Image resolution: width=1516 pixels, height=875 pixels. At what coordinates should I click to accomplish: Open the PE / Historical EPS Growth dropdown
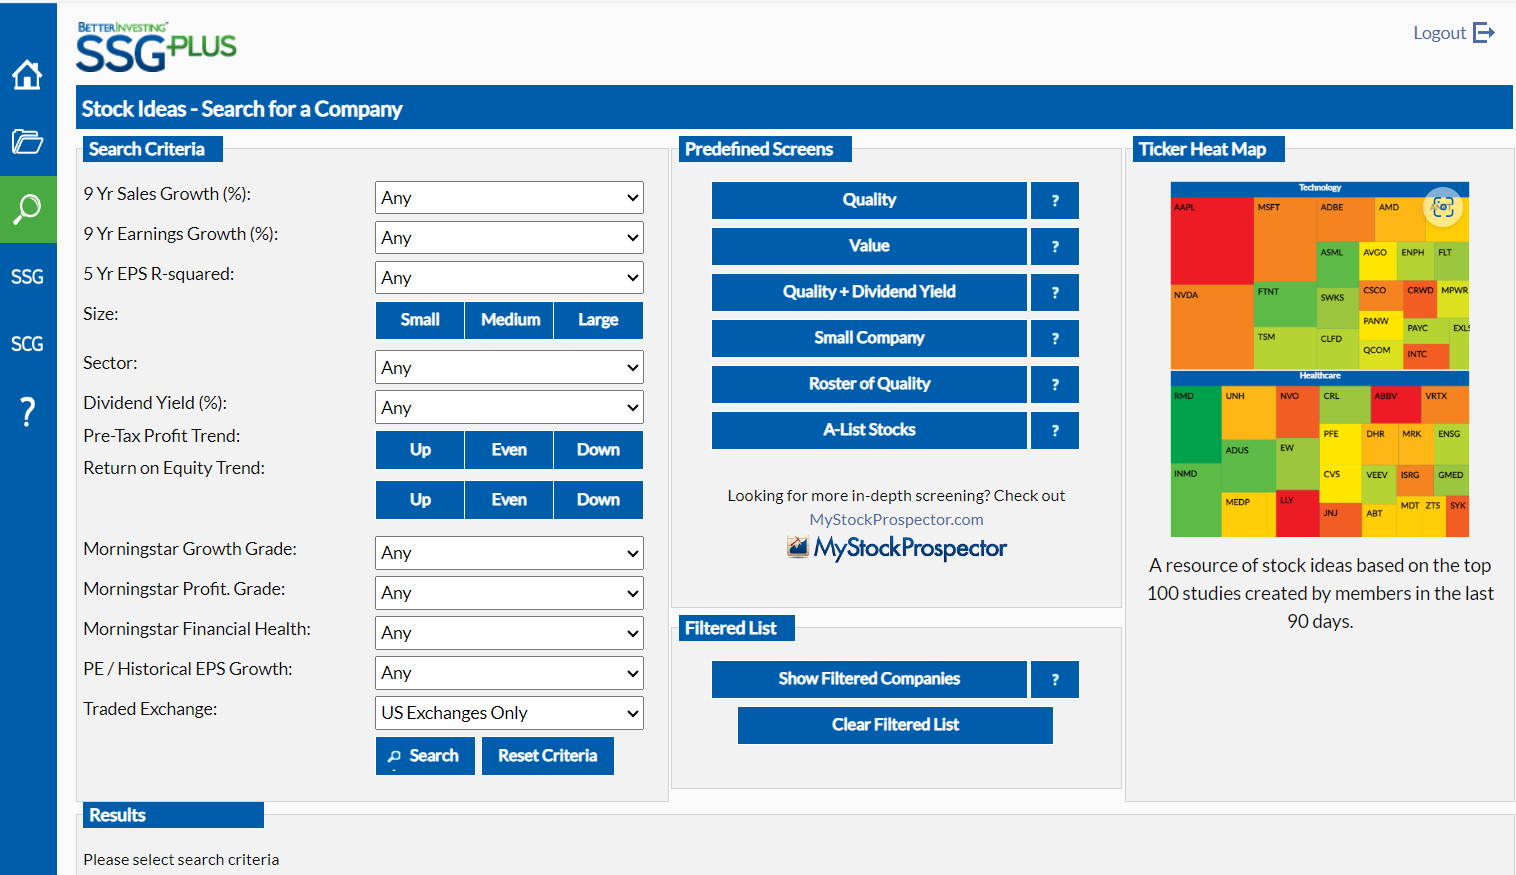510,673
